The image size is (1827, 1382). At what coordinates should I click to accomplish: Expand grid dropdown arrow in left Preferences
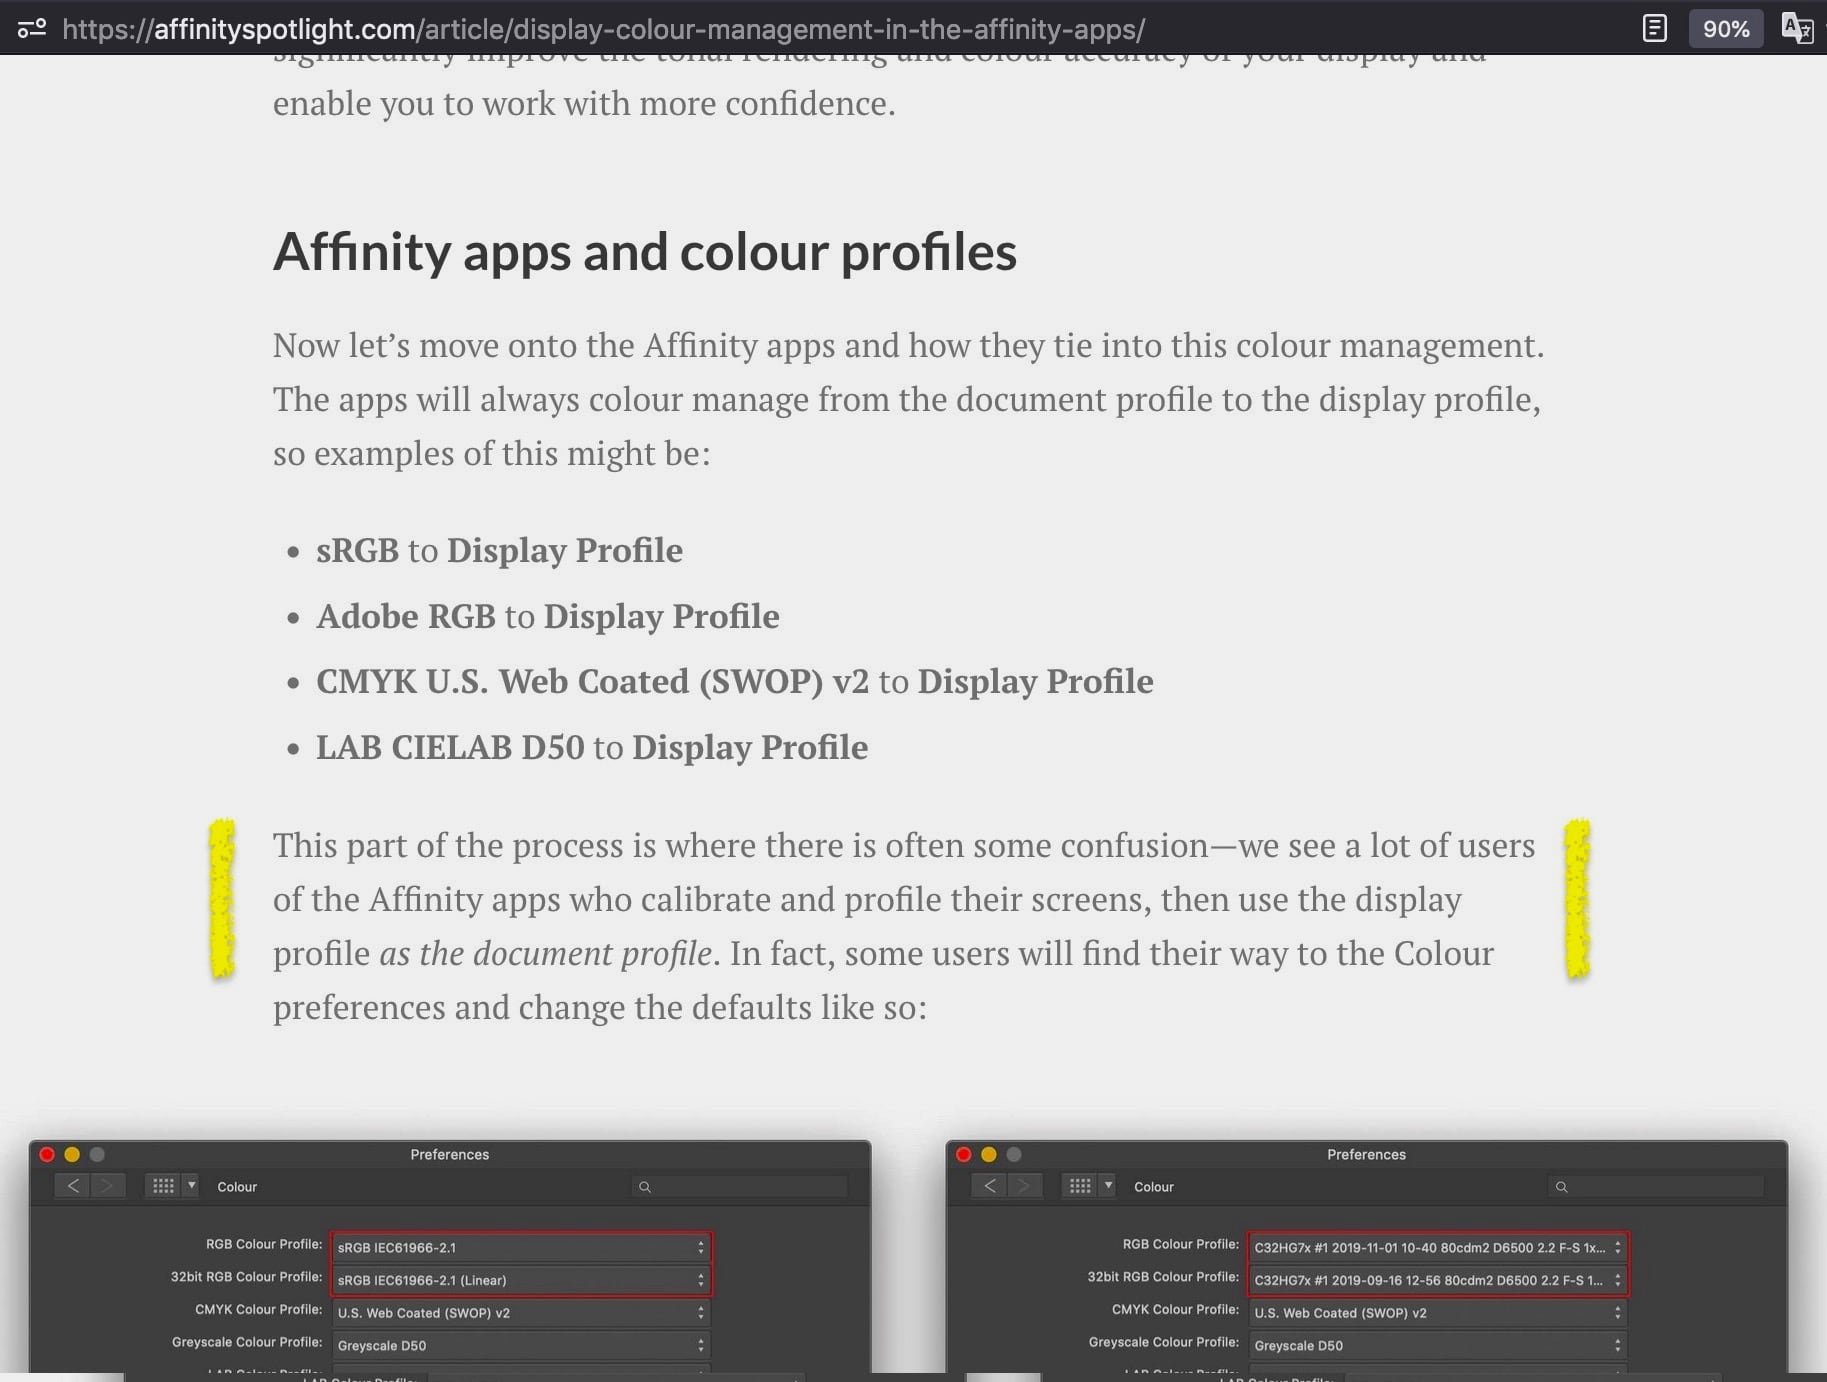click(x=191, y=1186)
